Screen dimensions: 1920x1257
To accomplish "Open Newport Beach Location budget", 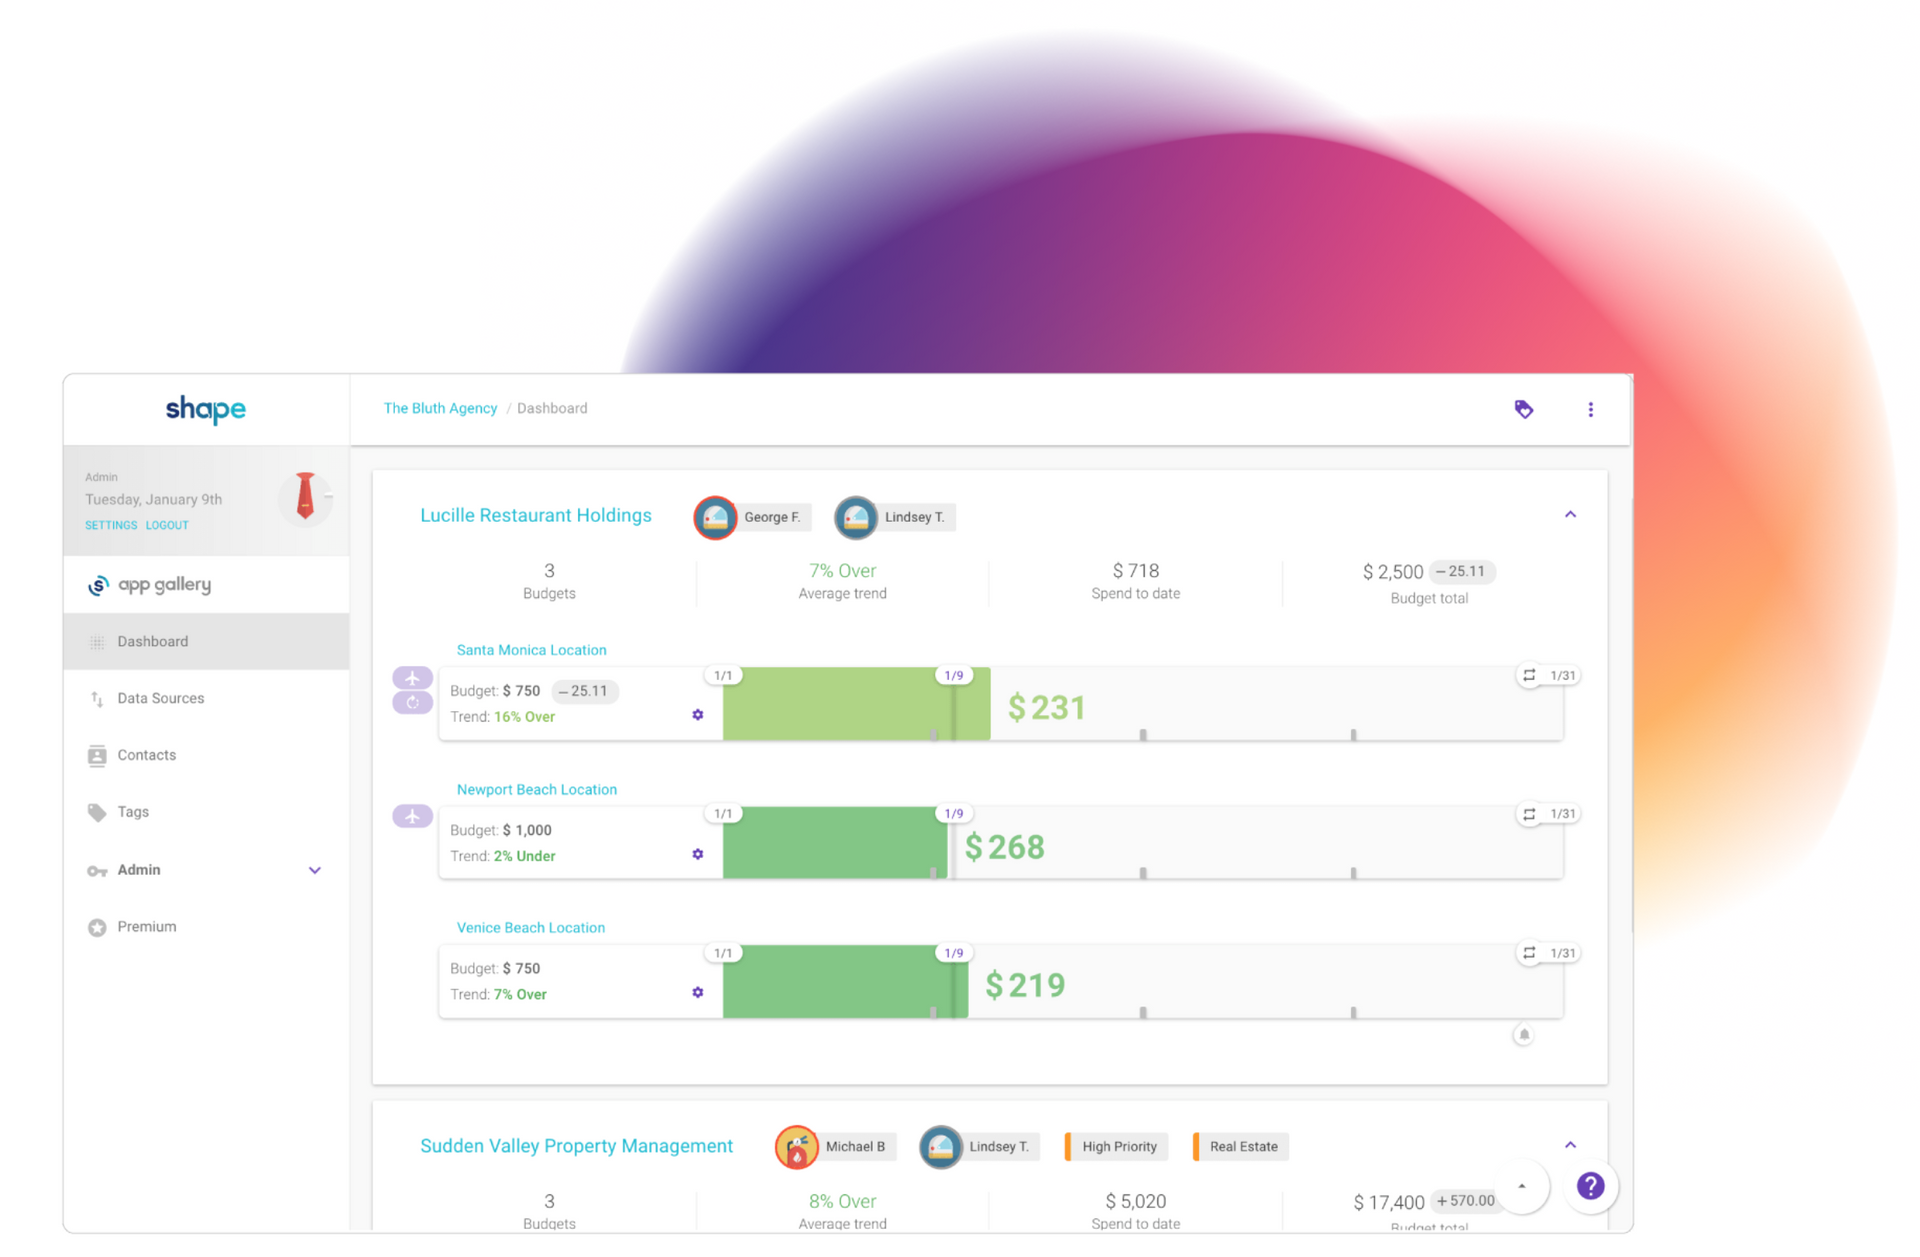I will pos(537,789).
